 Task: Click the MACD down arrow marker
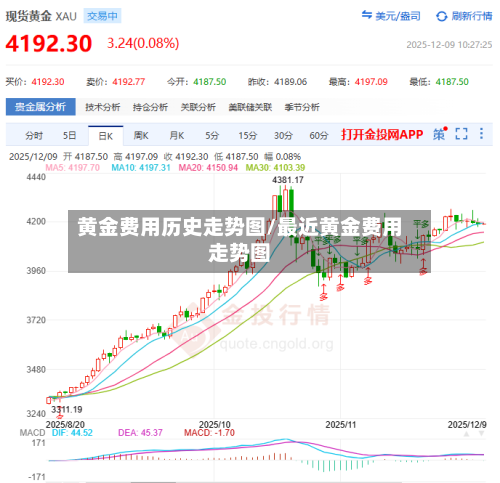pyautogui.click(x=482, y=434)
